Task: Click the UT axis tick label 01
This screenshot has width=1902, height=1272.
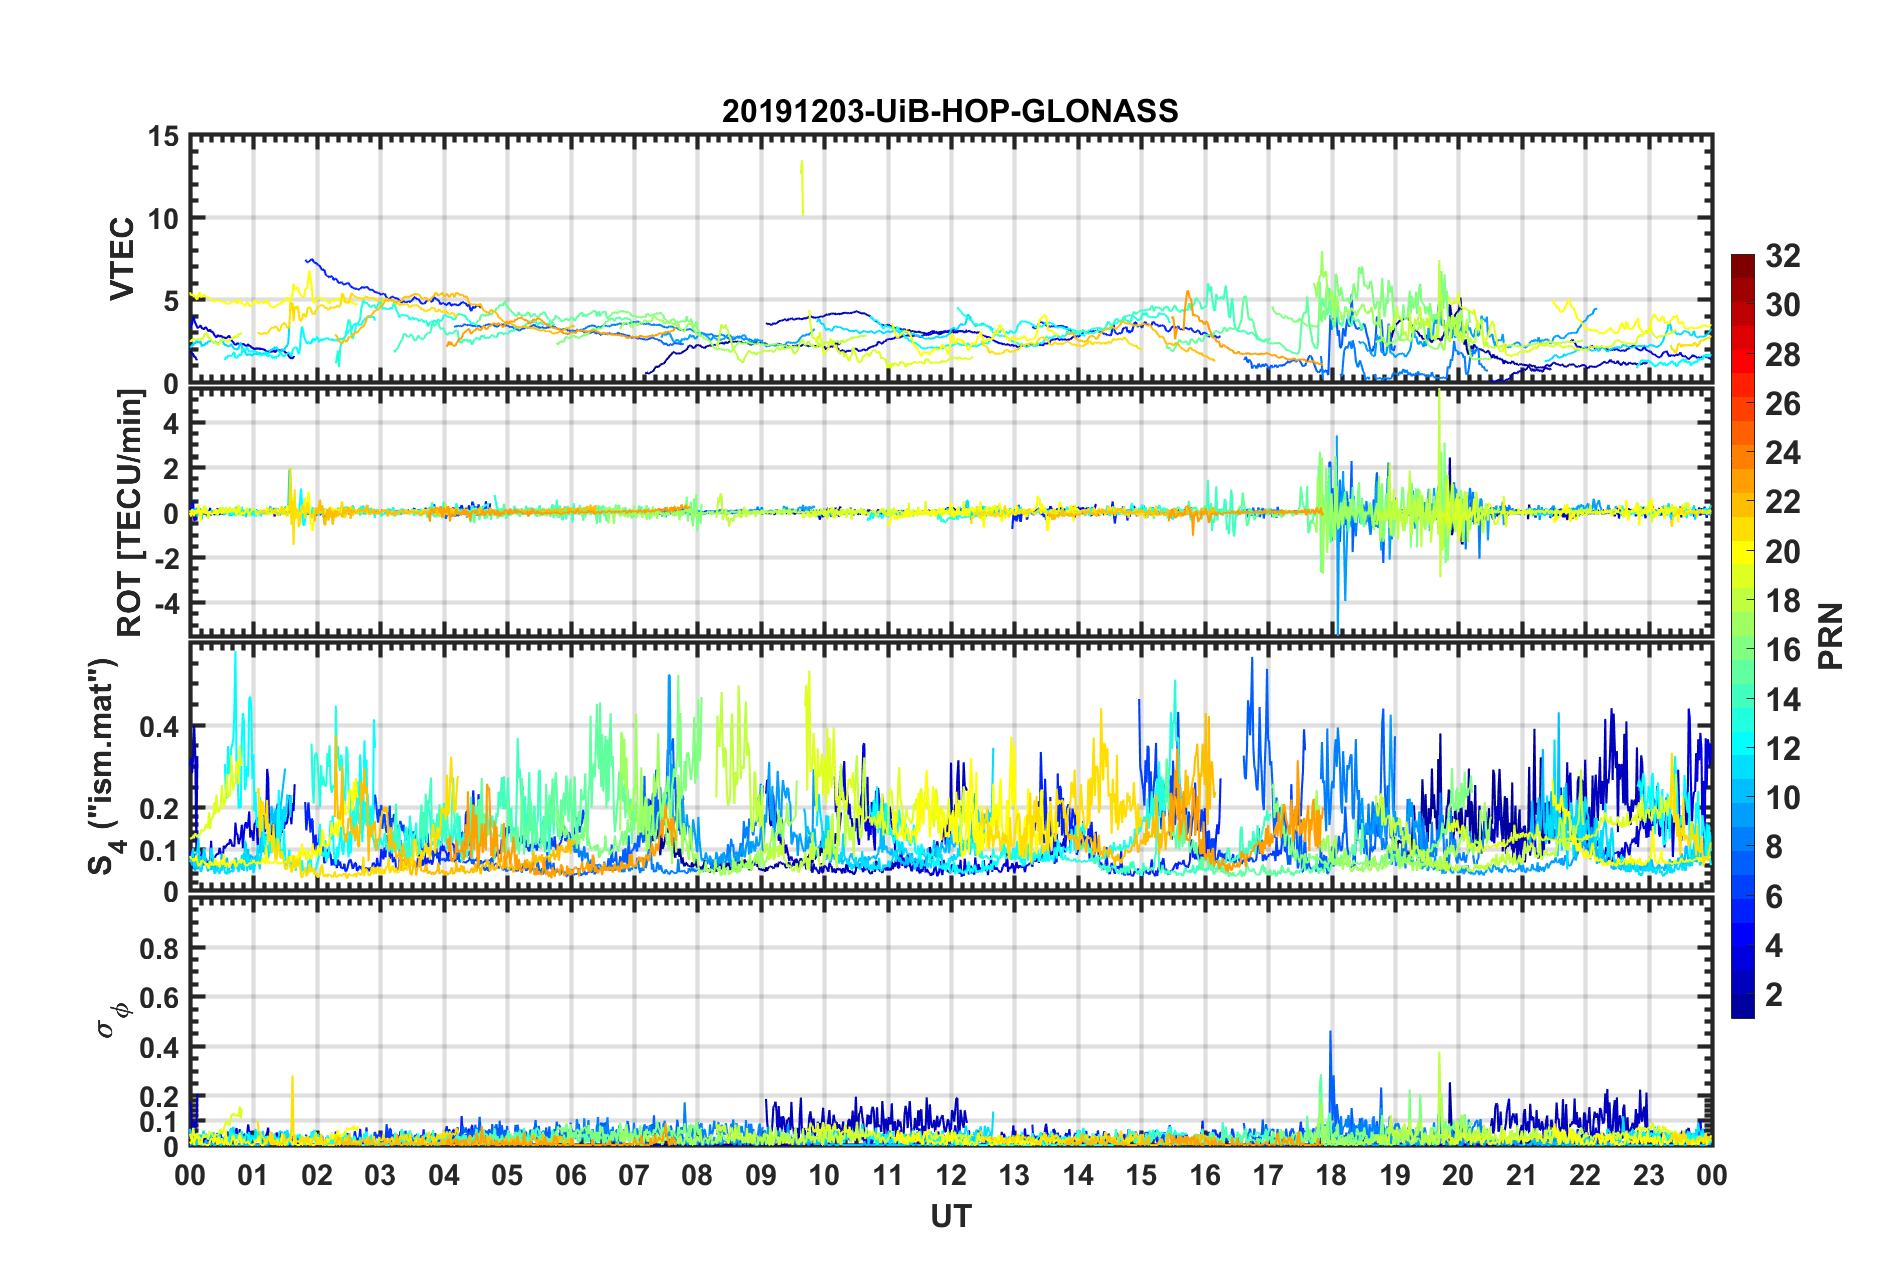Action: [253, 1175]
